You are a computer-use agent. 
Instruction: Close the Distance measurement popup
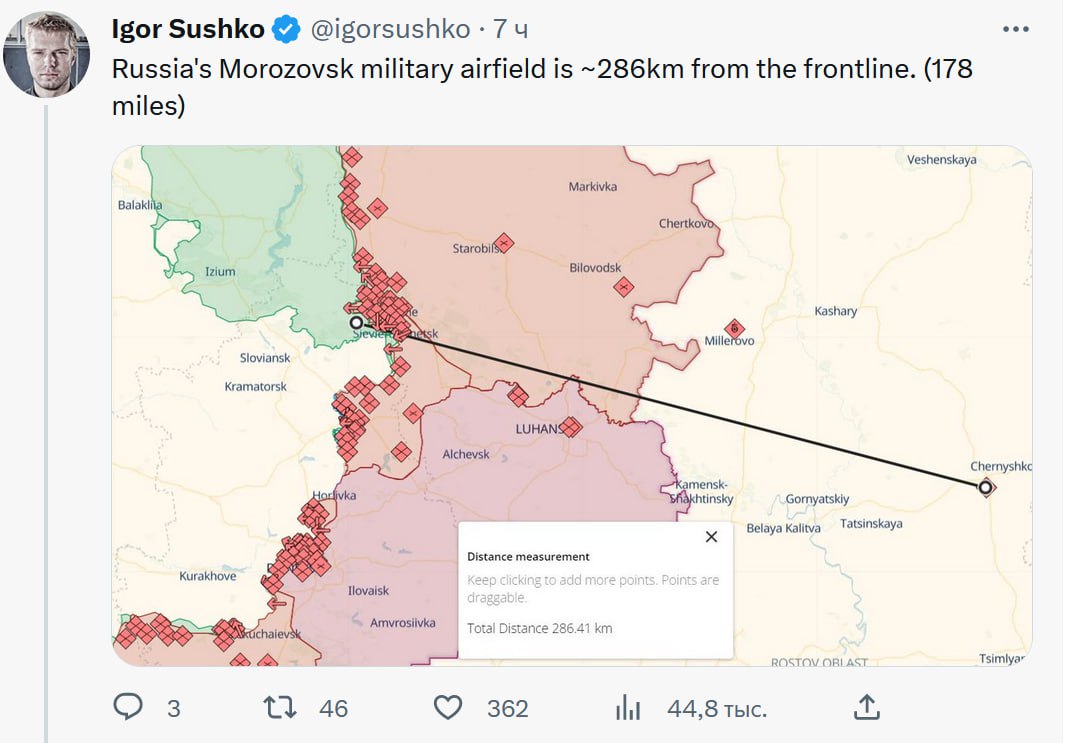[712, 536]
